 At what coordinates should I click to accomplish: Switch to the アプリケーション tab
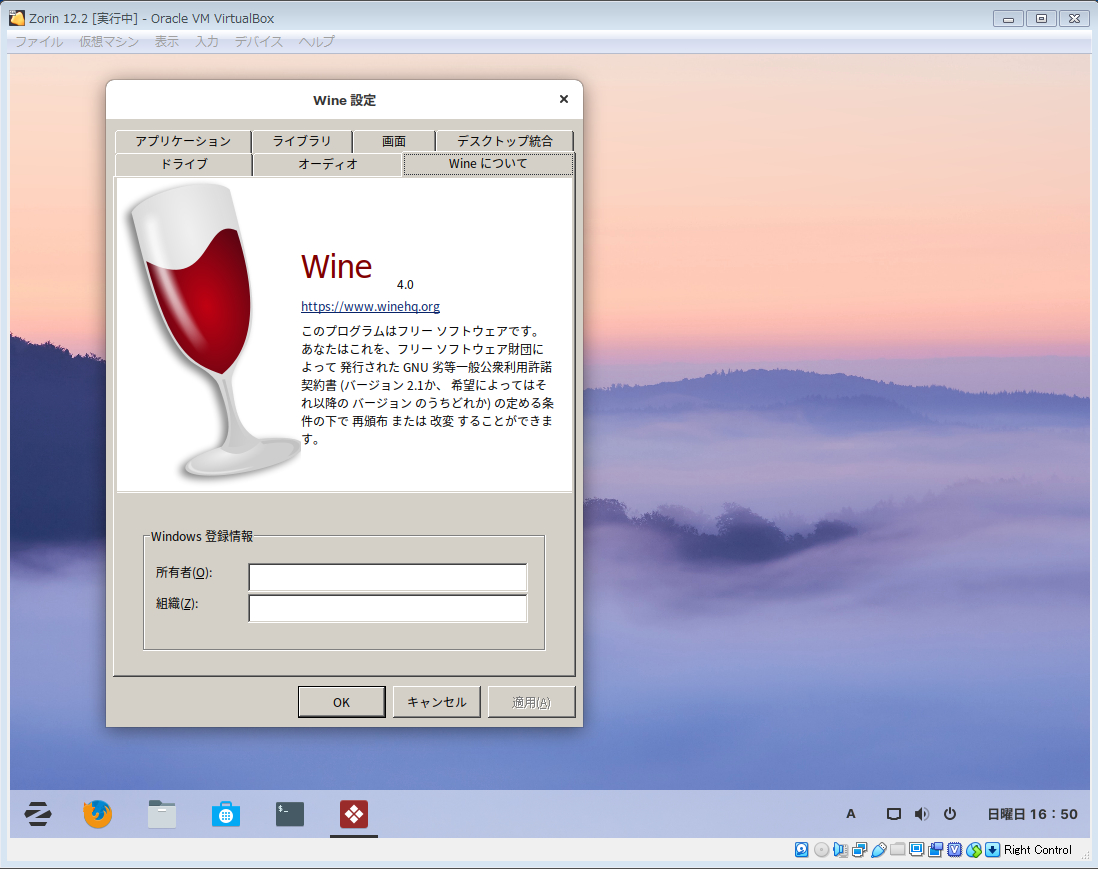pyautogui.click(x=183, y=141)
